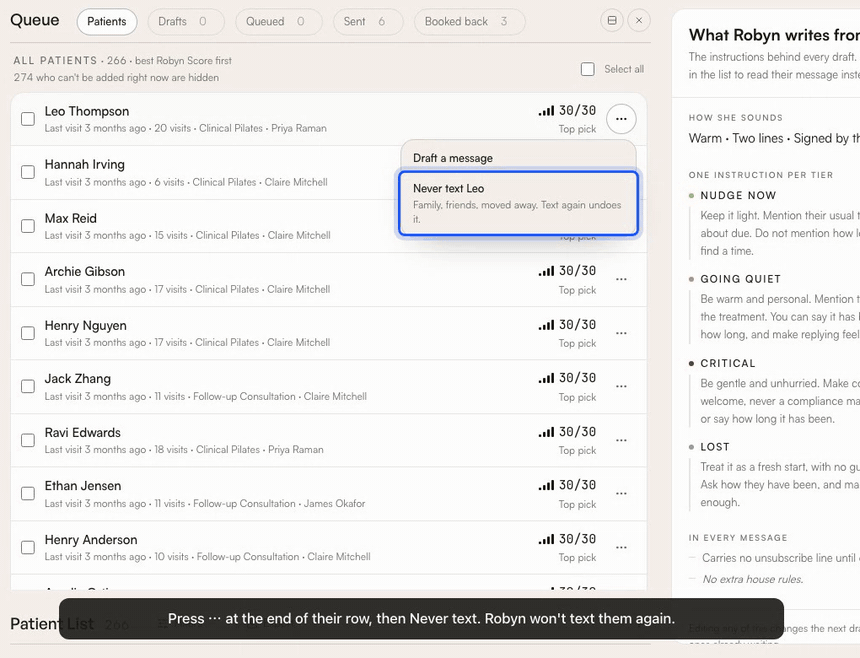Open the three-dot menu for Ravi Edwards

621,440
